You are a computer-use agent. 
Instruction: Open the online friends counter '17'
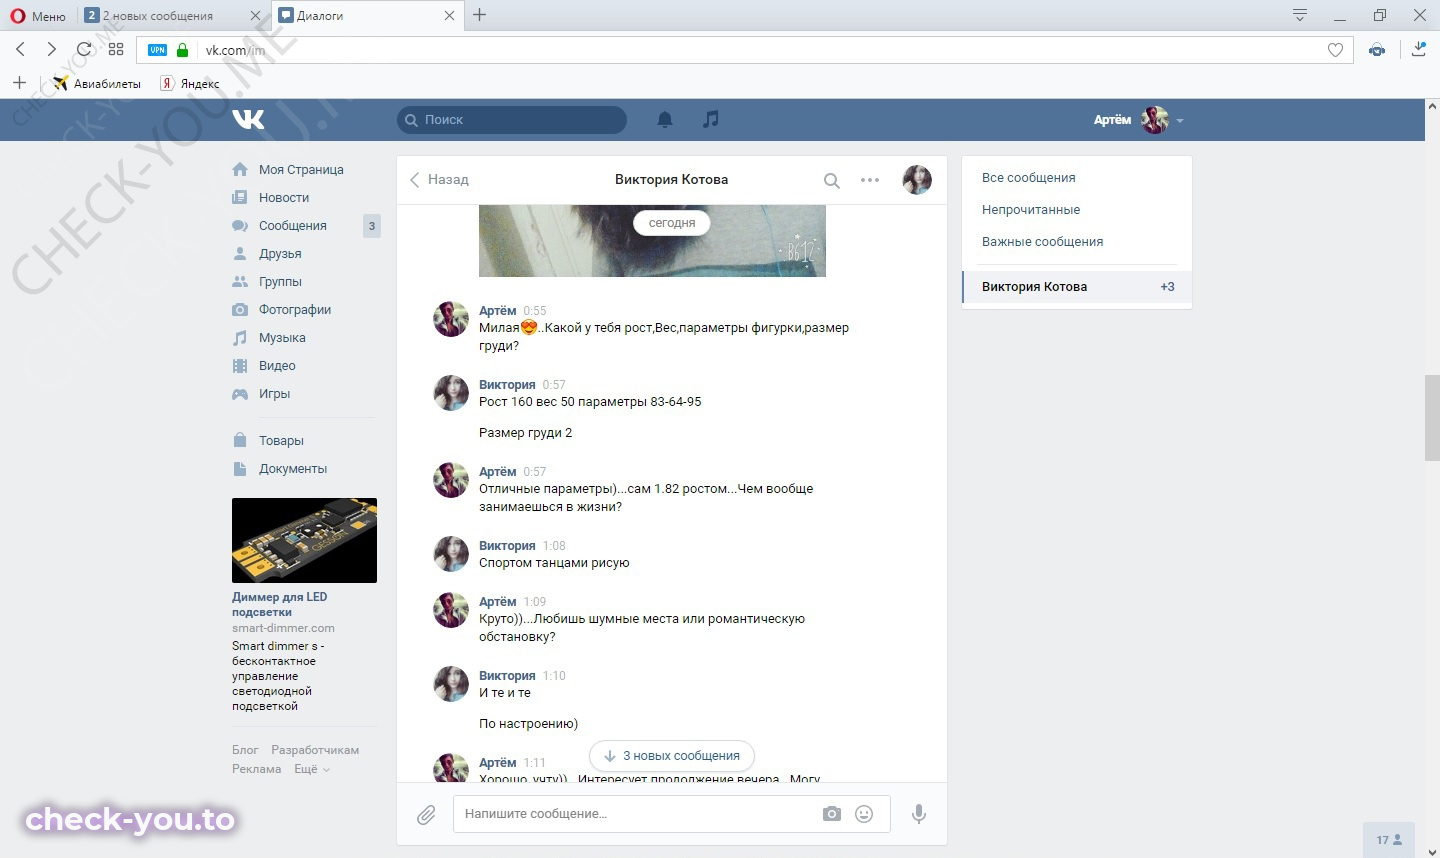(1389, 840)
